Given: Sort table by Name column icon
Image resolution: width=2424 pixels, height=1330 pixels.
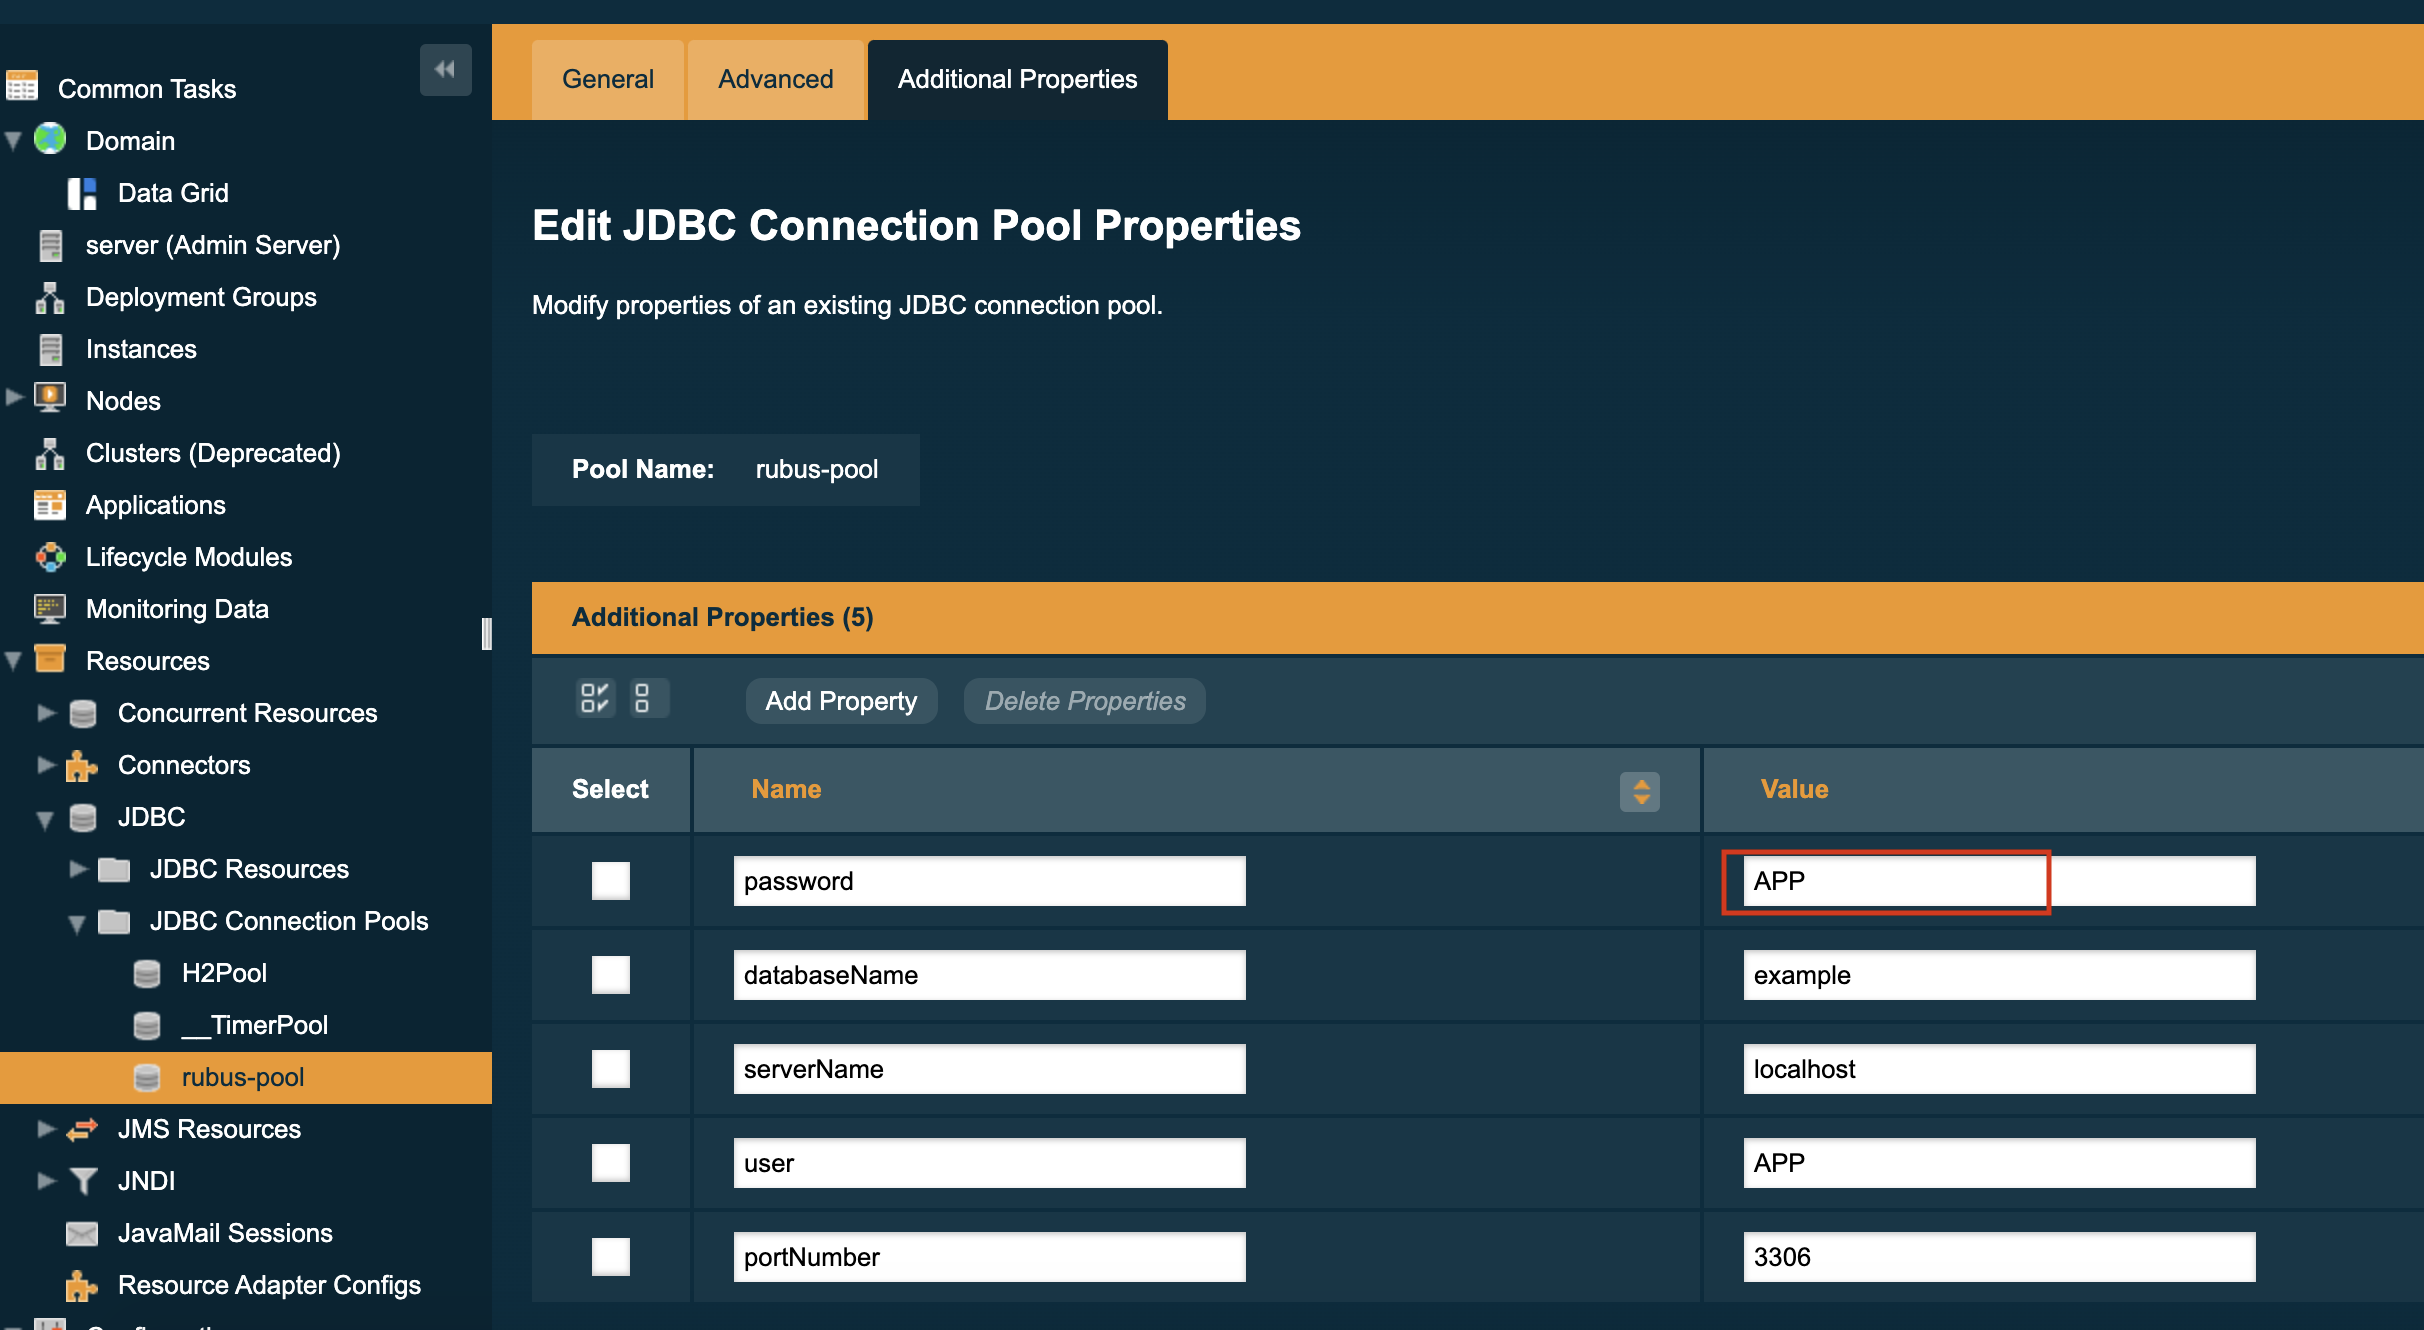Looking at the screenshot, I should 1640,791.
